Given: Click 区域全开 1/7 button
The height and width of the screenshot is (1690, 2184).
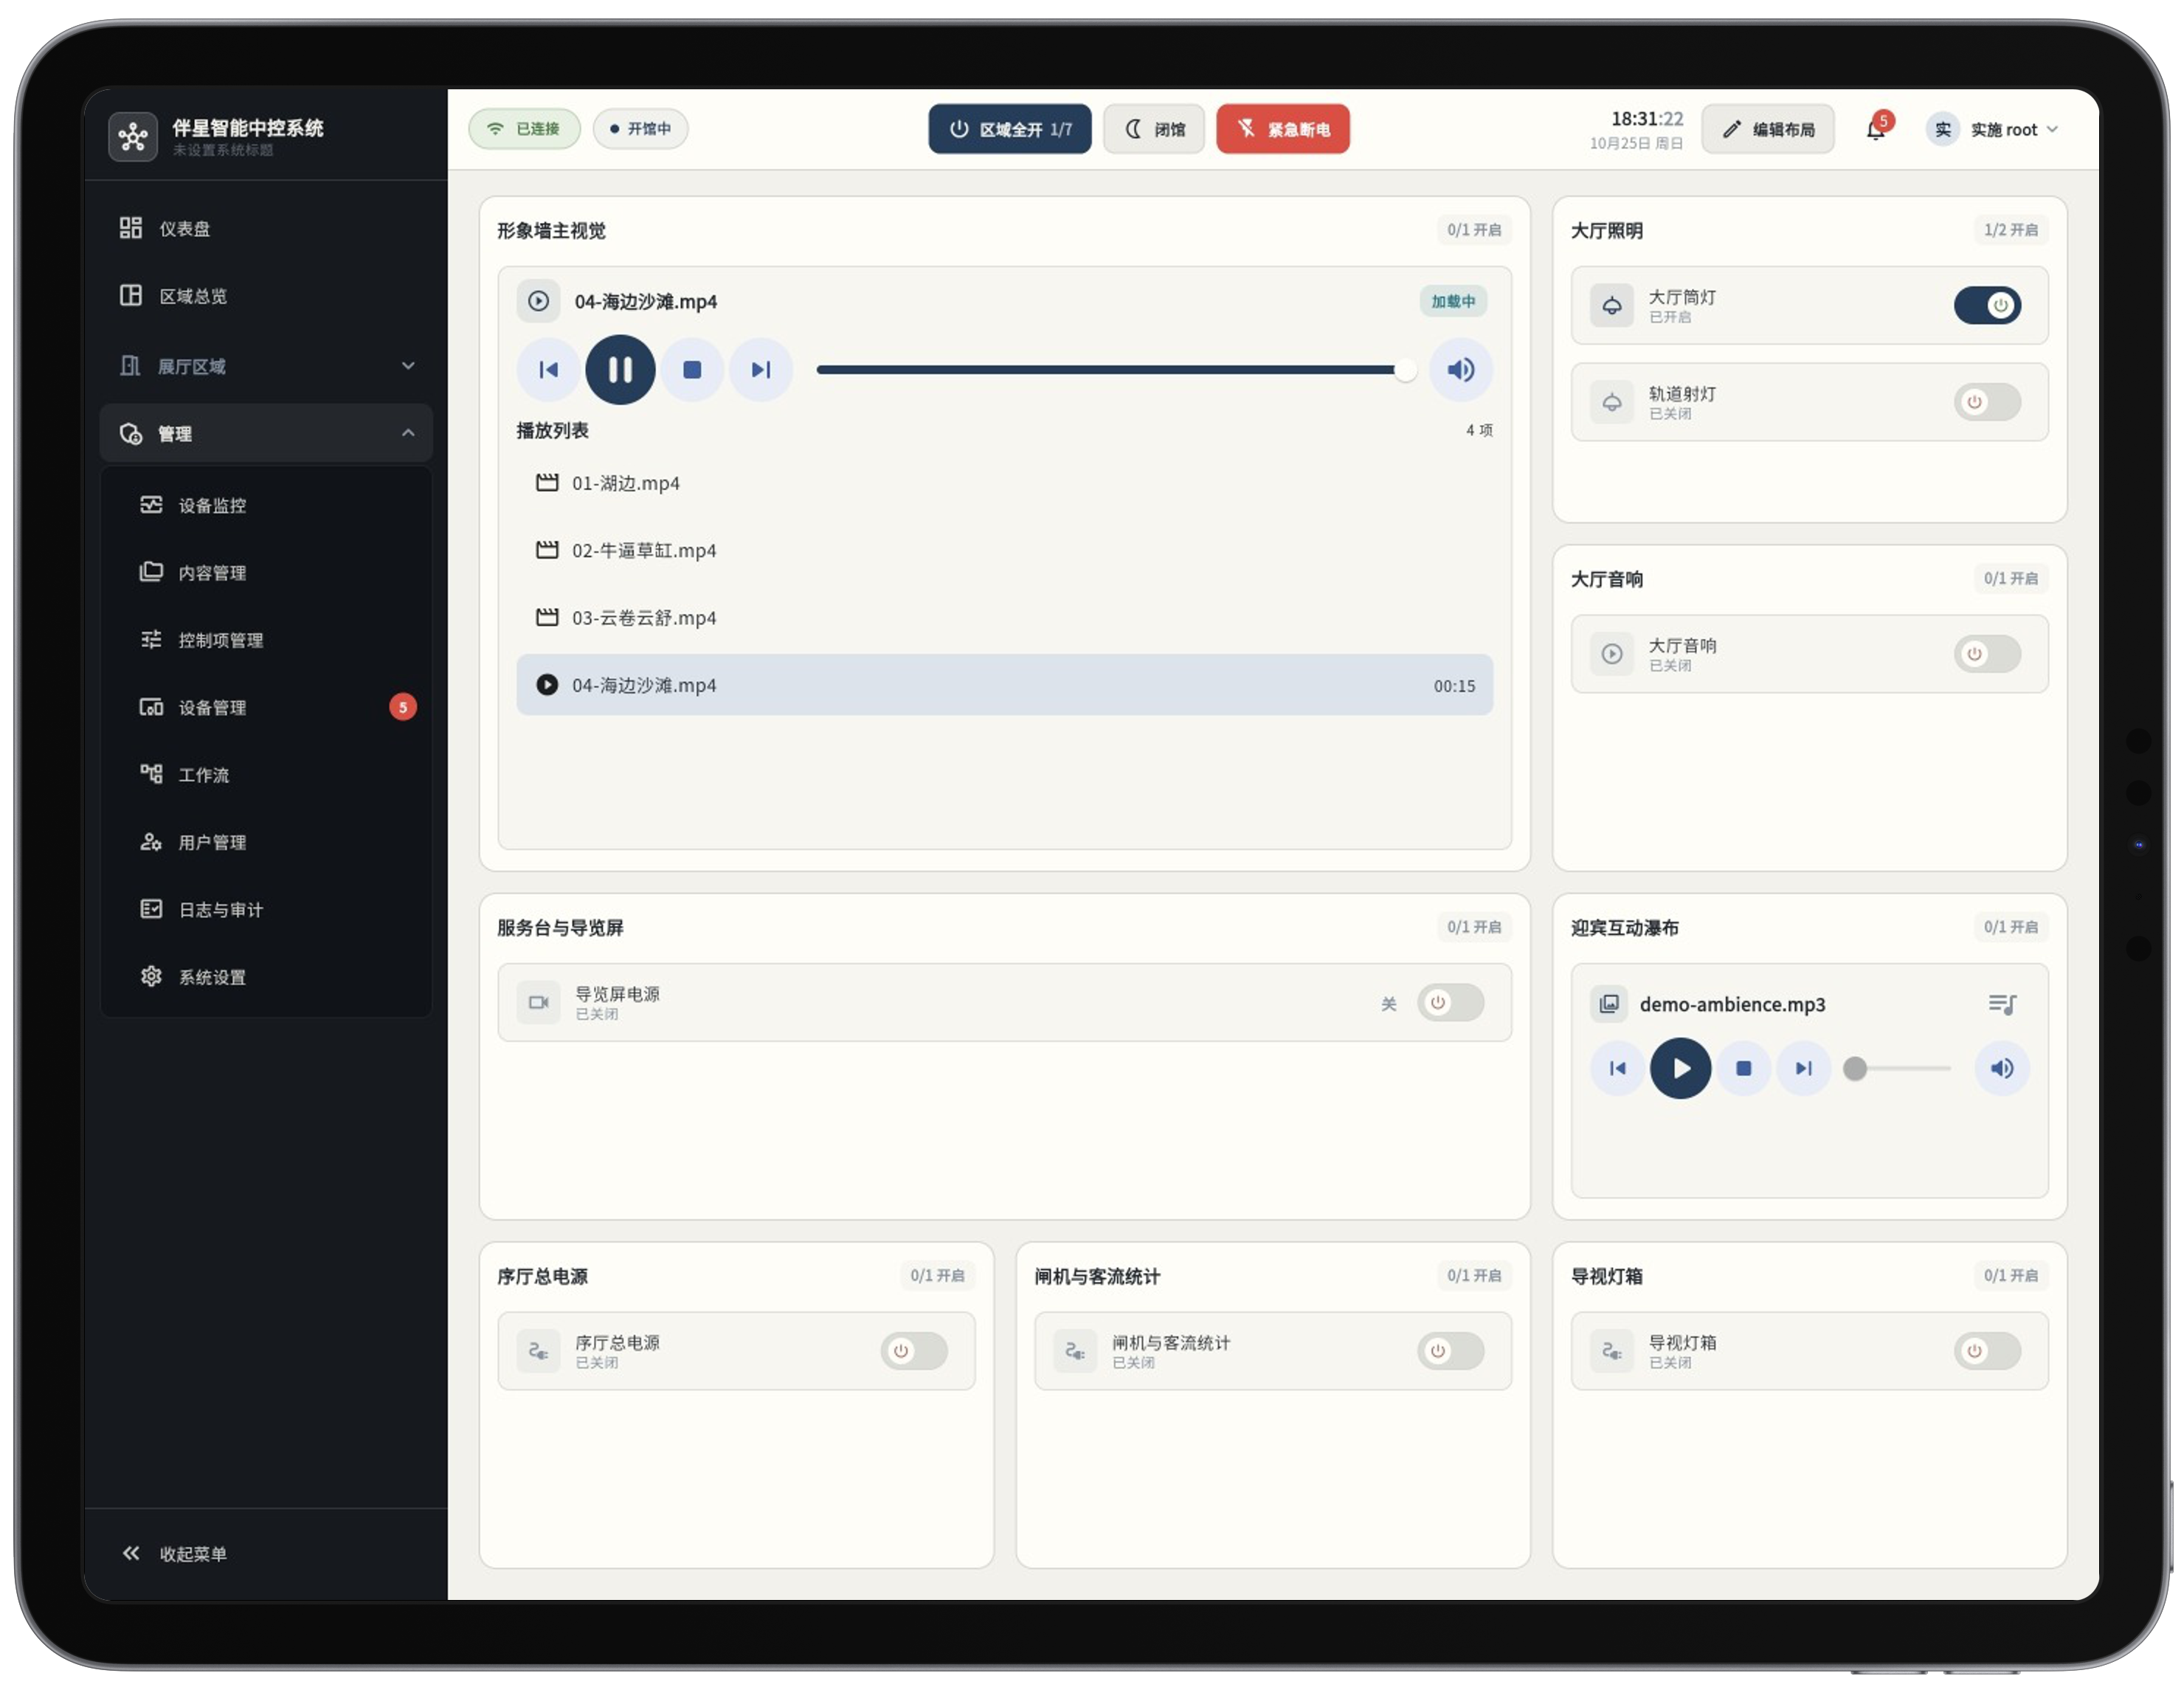Looking at the screenshot, I should pyautogui.click(x=1009, y=129).
